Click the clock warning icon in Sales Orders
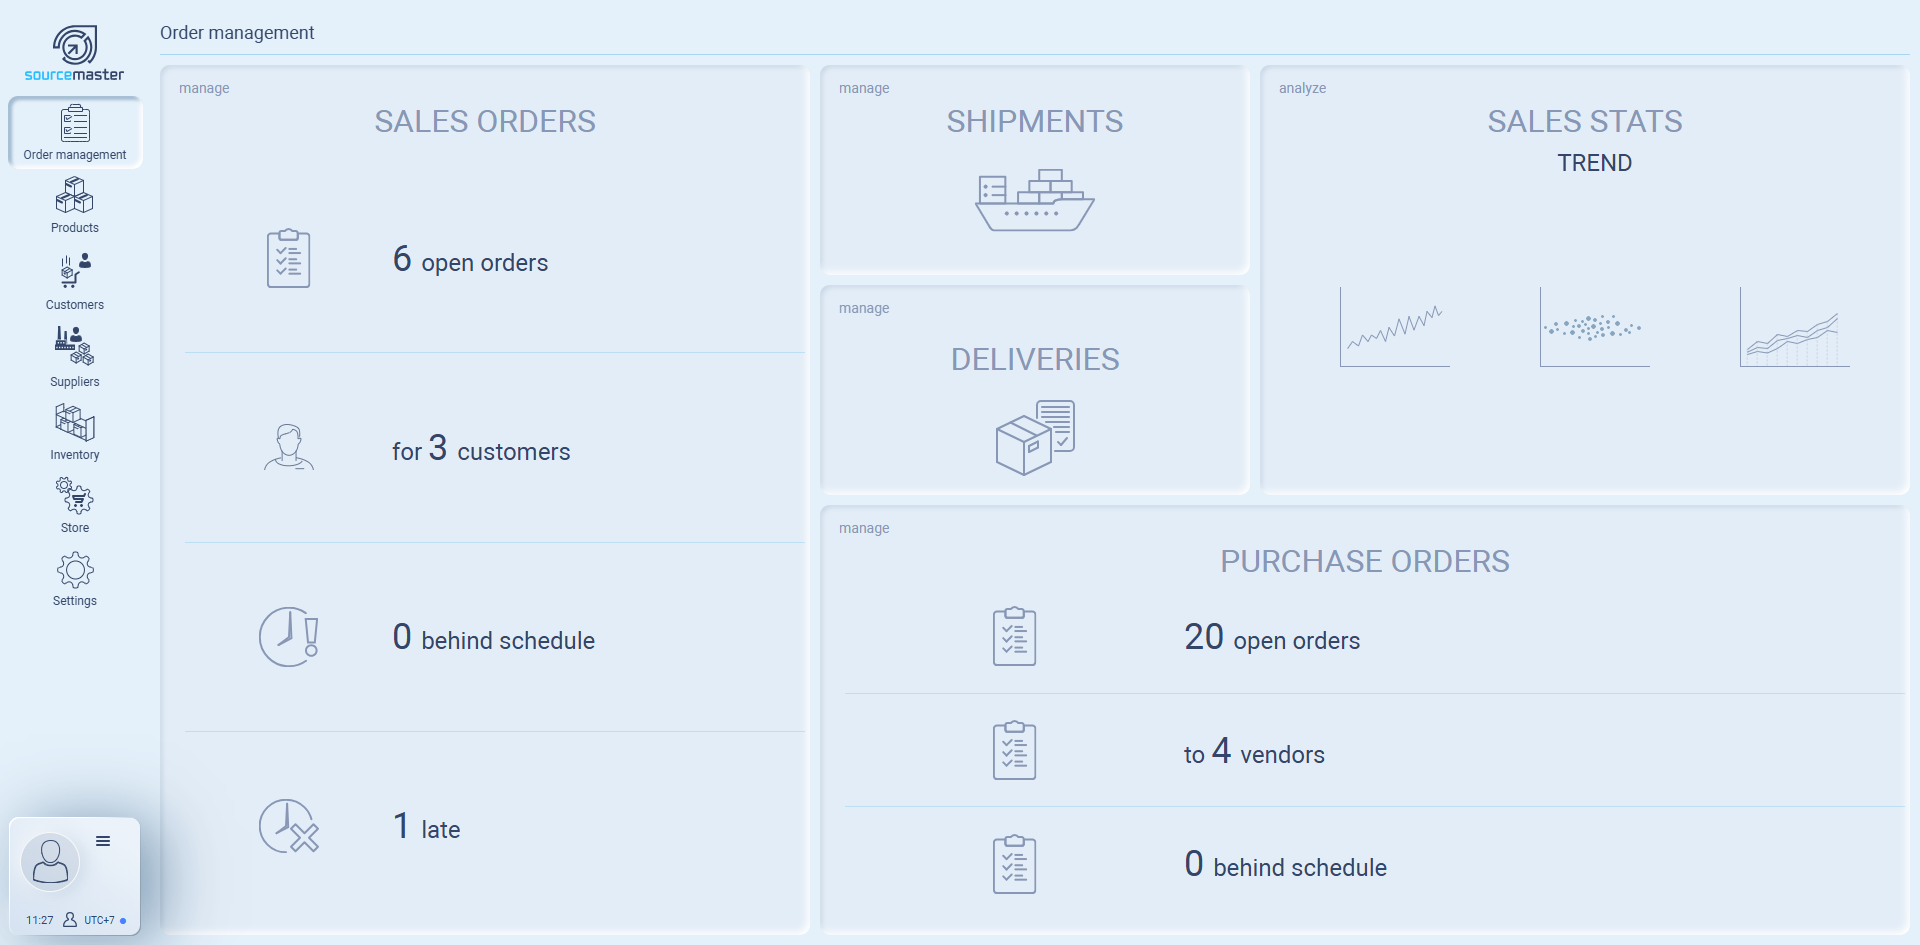 click(289, 637)
